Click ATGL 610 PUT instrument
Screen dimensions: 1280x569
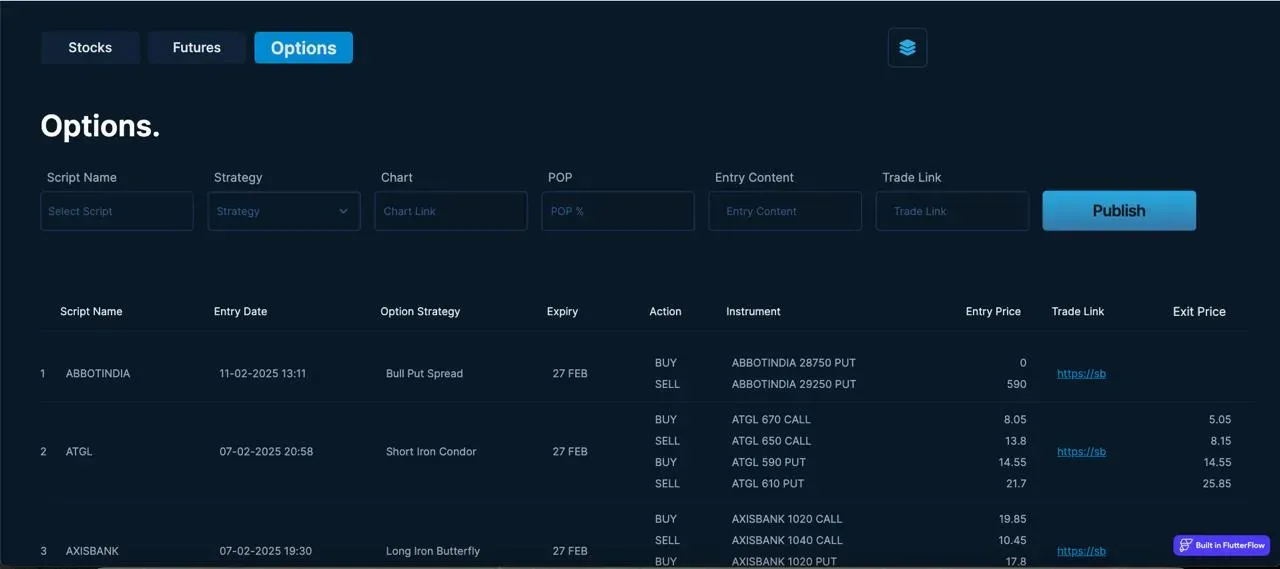768,483
